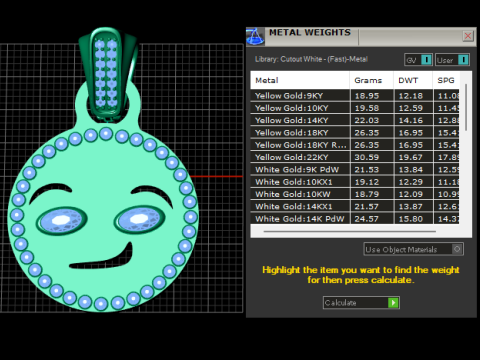Viewport: 480px width, 360px height.
Task: Click the vertical scrollbar of metal table
Action: click(466, 107)
